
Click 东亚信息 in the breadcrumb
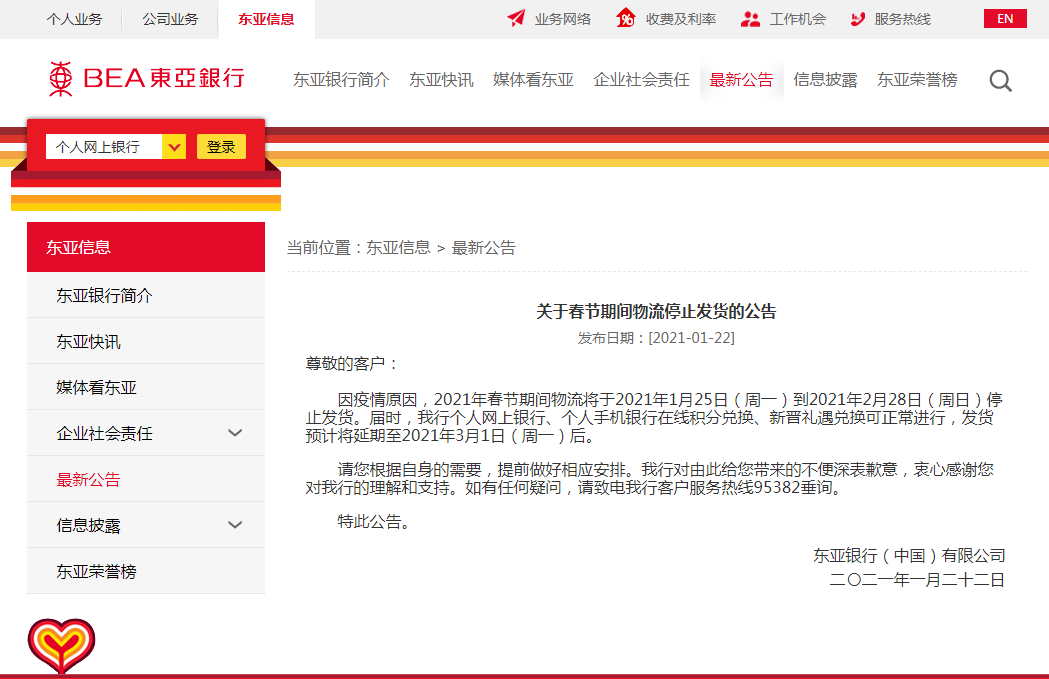(x=398, y=248)
